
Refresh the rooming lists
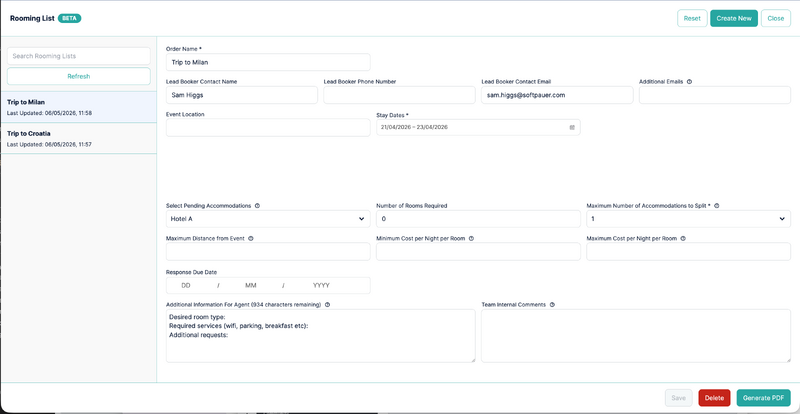coord(79,76)
